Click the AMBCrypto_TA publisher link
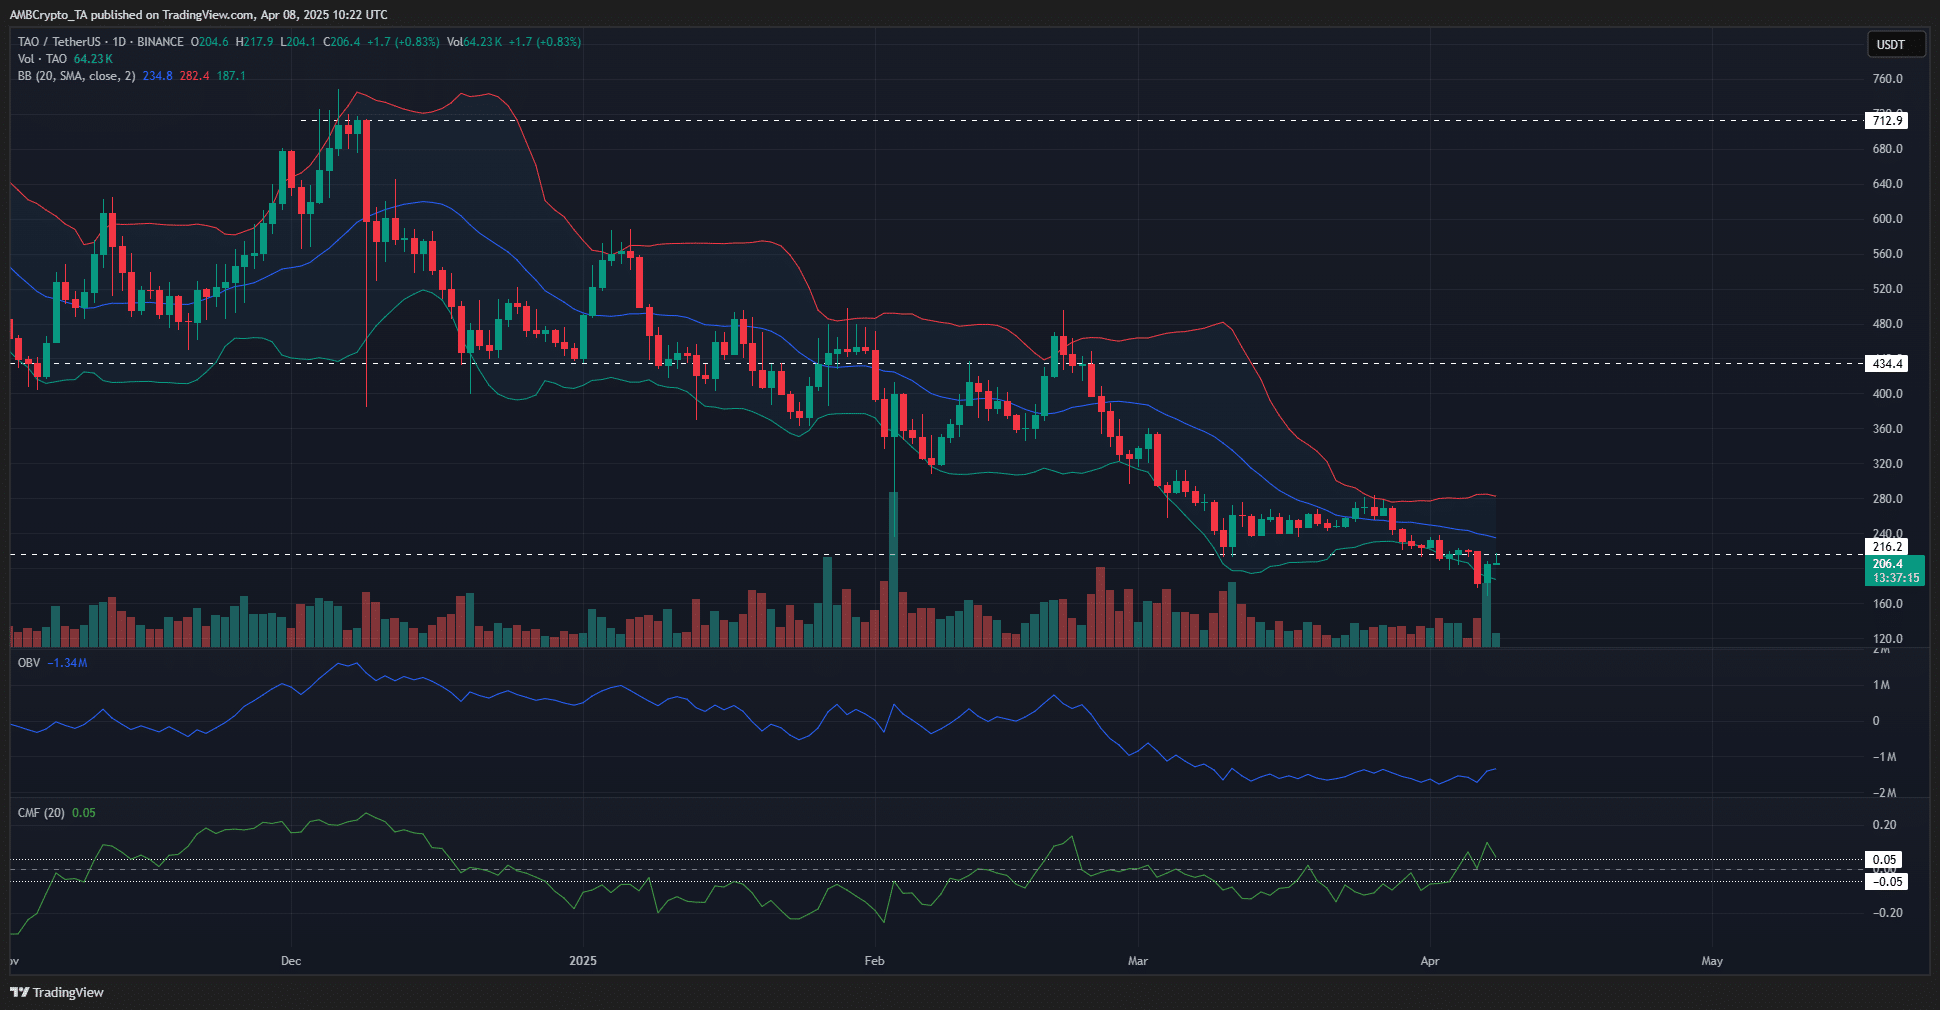This screenshot has height=1010, width=1940. point(47,14)
